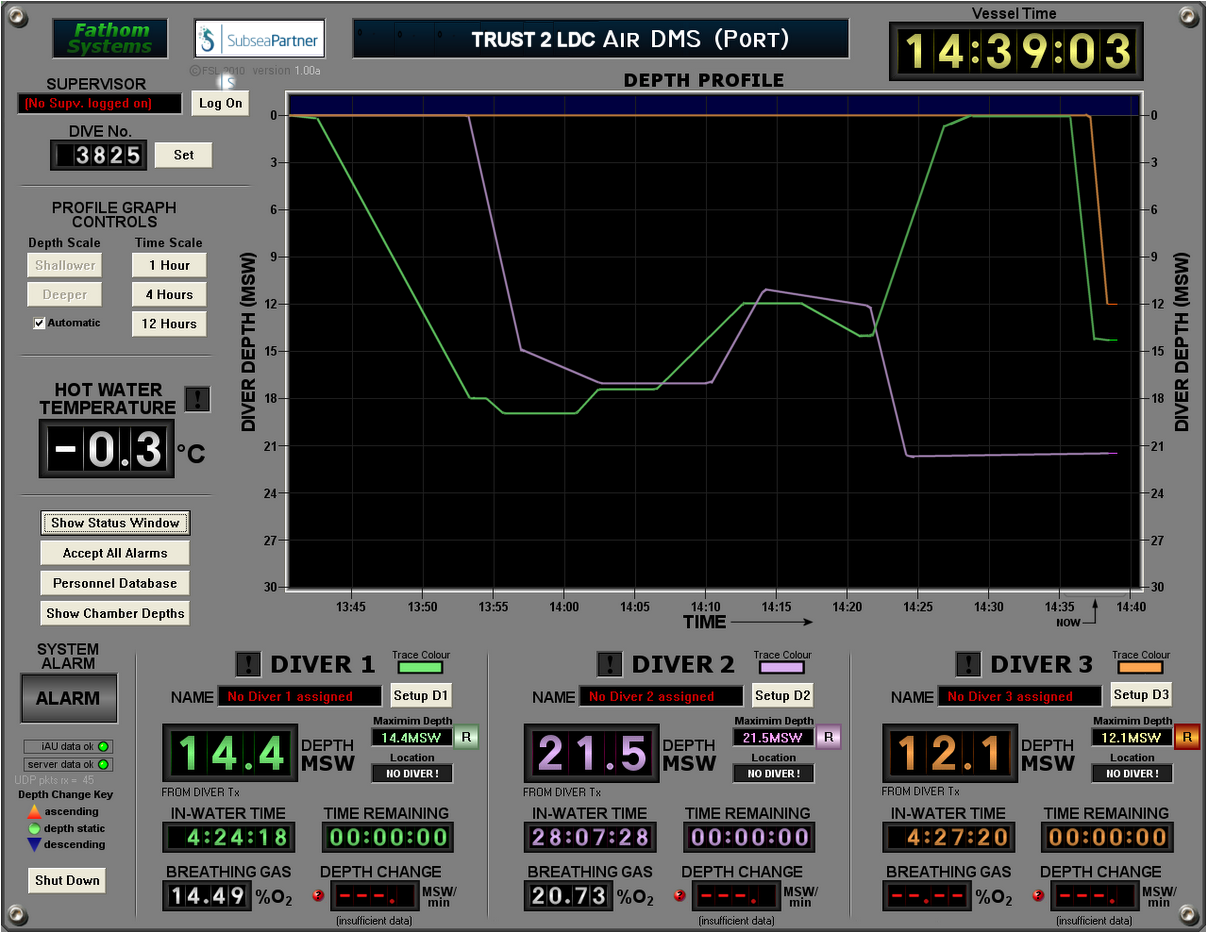Toggle the Automatic depth scale checkbox
This screenshot has height=933, width=1208.
pos(40,323)
